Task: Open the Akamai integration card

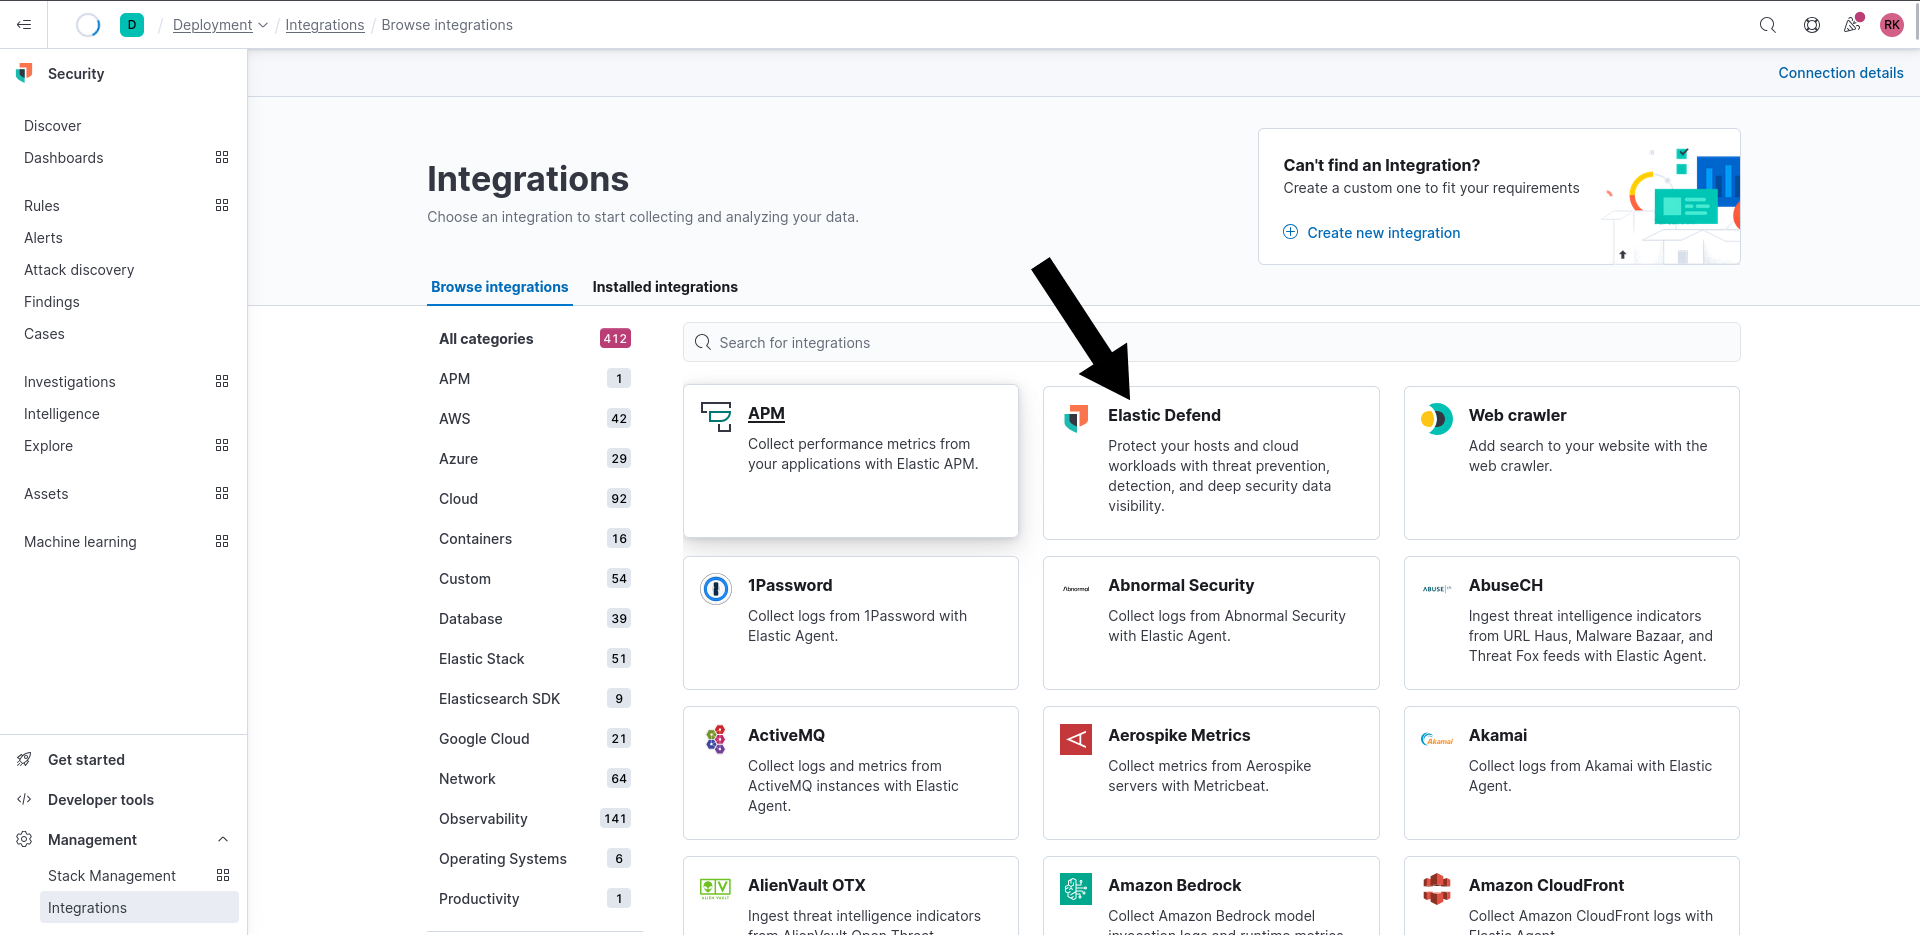Action: (x=1571, y=773)
